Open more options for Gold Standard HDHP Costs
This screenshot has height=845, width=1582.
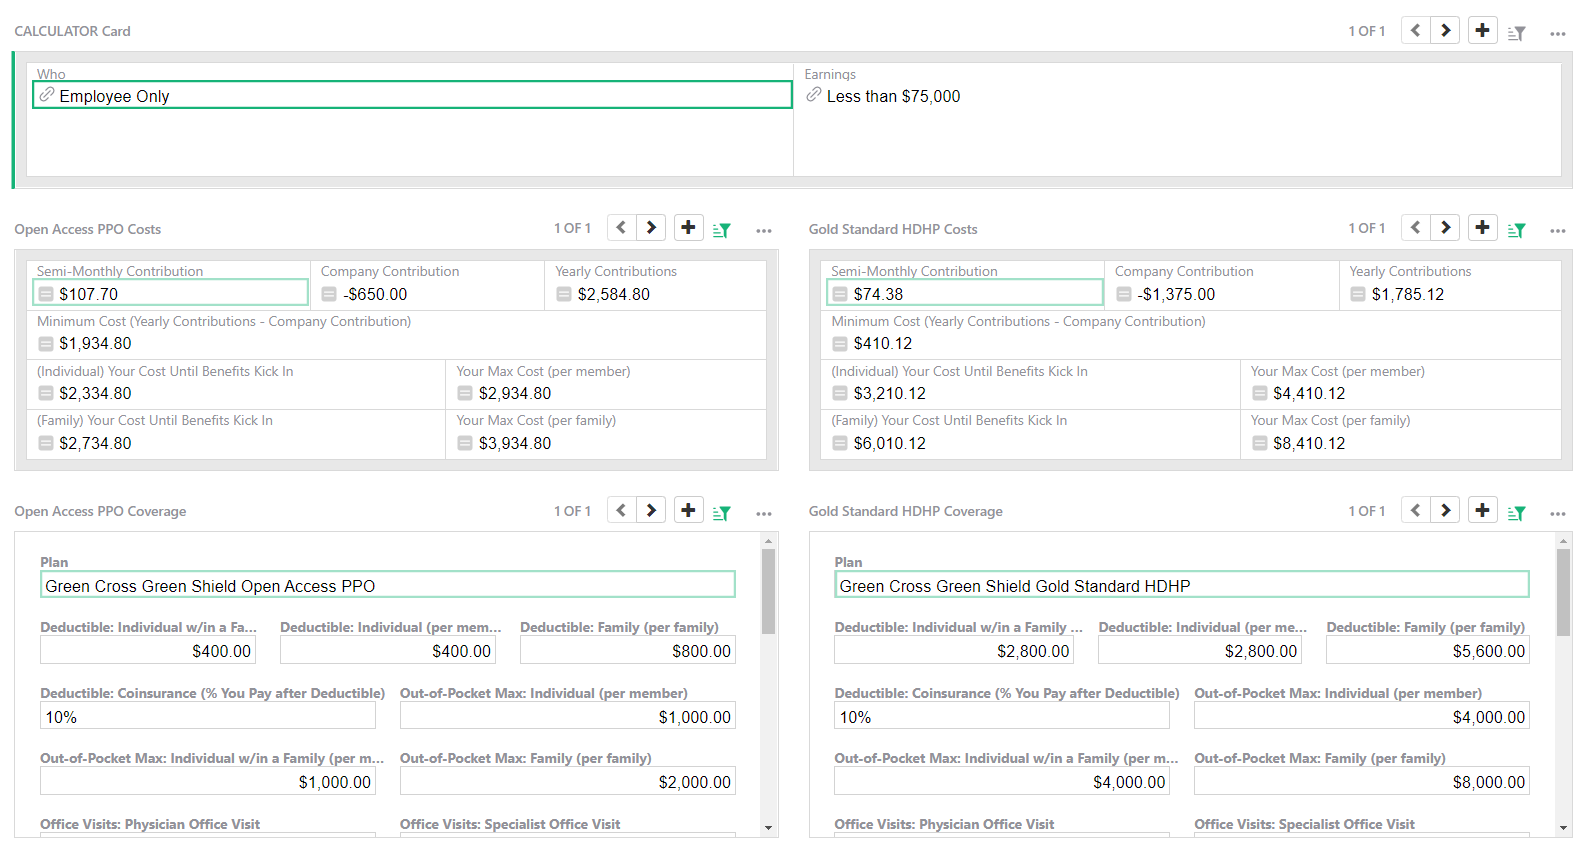click(x=1557, y=231)
